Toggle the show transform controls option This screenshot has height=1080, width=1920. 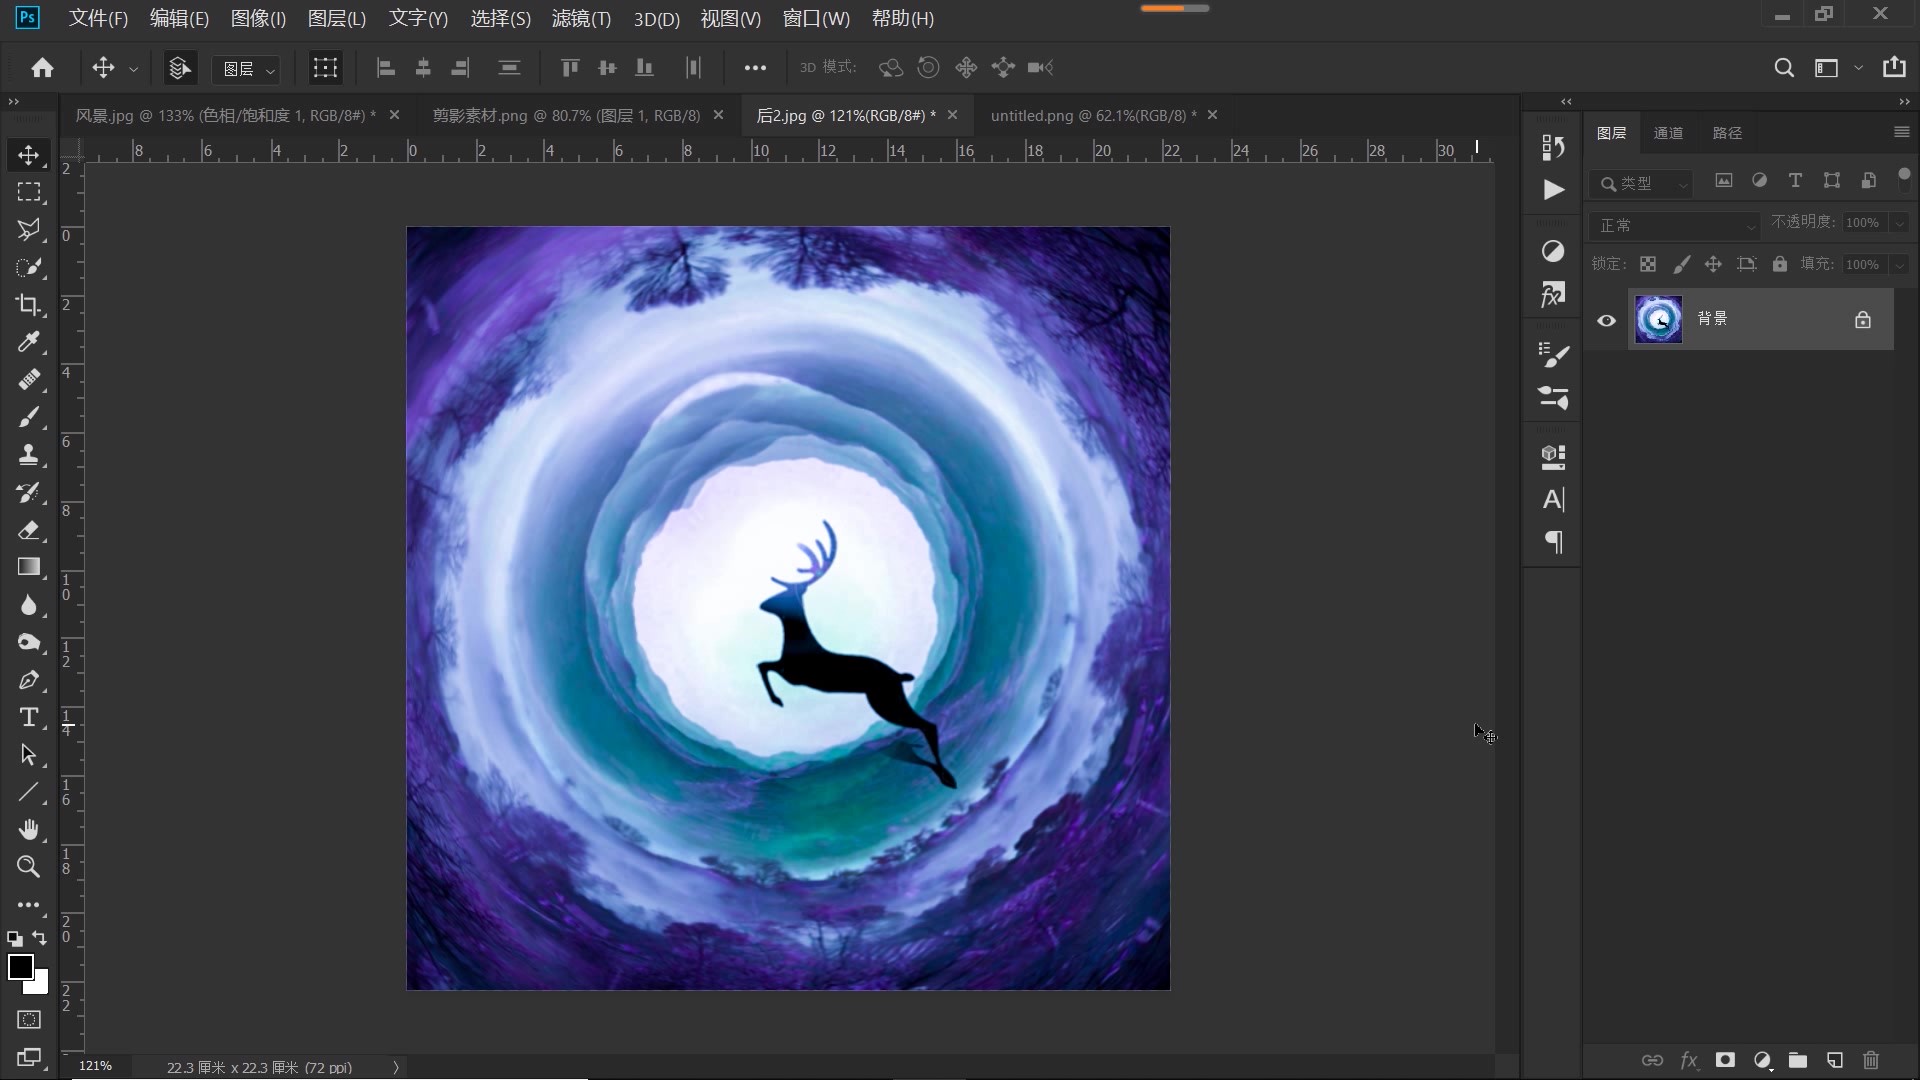[x=325, y=68]
